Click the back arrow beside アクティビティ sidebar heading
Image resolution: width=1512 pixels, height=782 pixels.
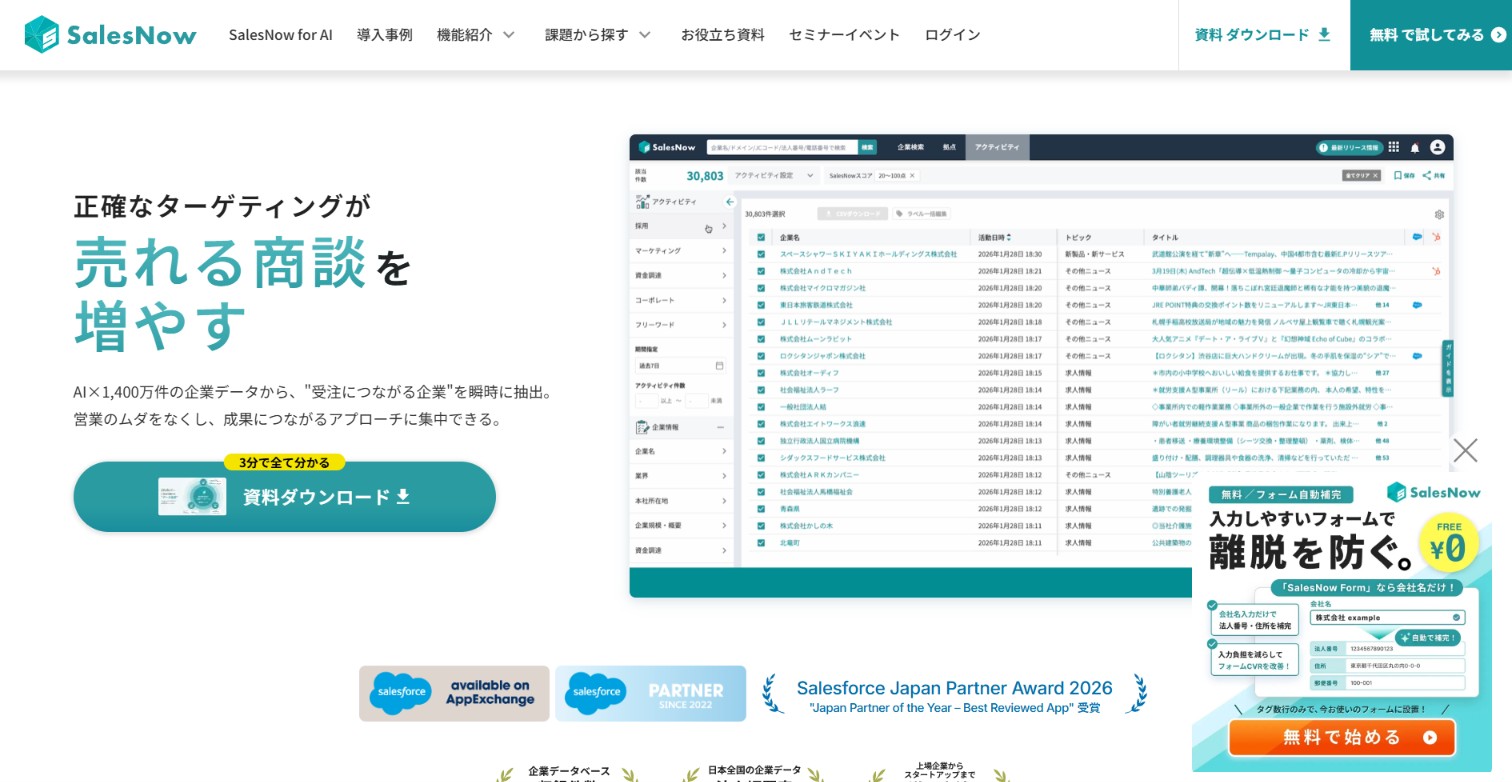coord(730,201)
